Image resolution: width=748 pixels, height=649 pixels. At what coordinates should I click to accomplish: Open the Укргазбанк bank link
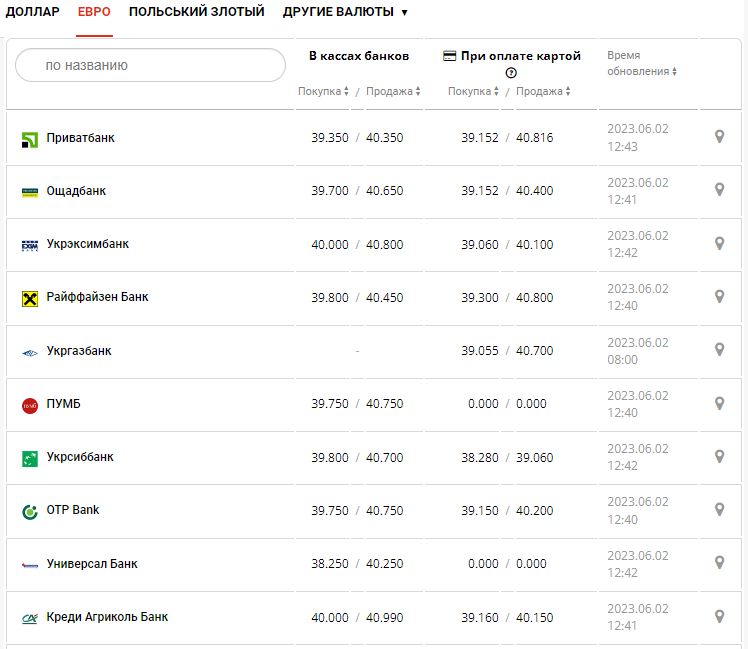coord(79,351)
